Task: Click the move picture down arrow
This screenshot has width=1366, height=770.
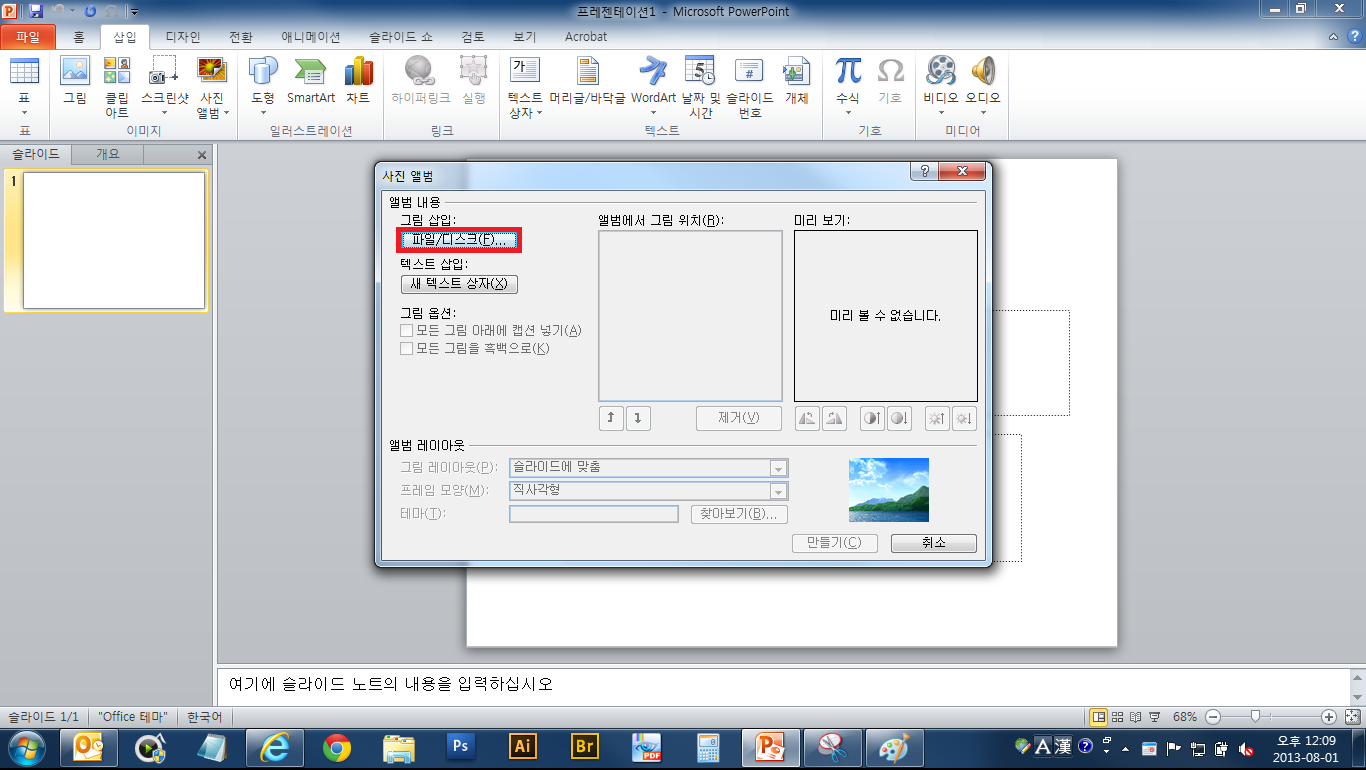Action: tap(638, 419)
